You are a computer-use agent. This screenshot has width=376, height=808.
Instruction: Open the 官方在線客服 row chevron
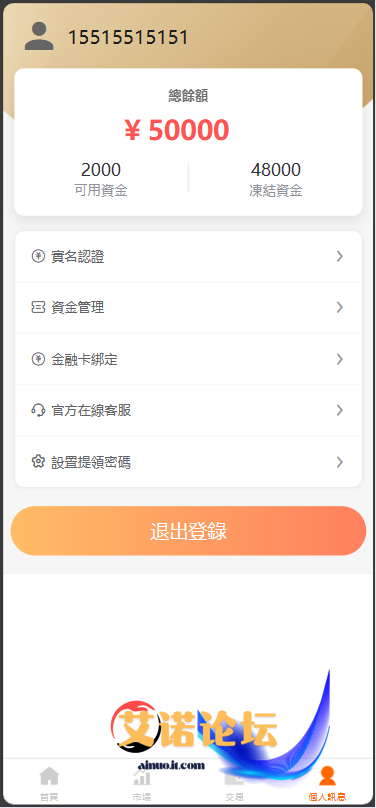point(339,410)
